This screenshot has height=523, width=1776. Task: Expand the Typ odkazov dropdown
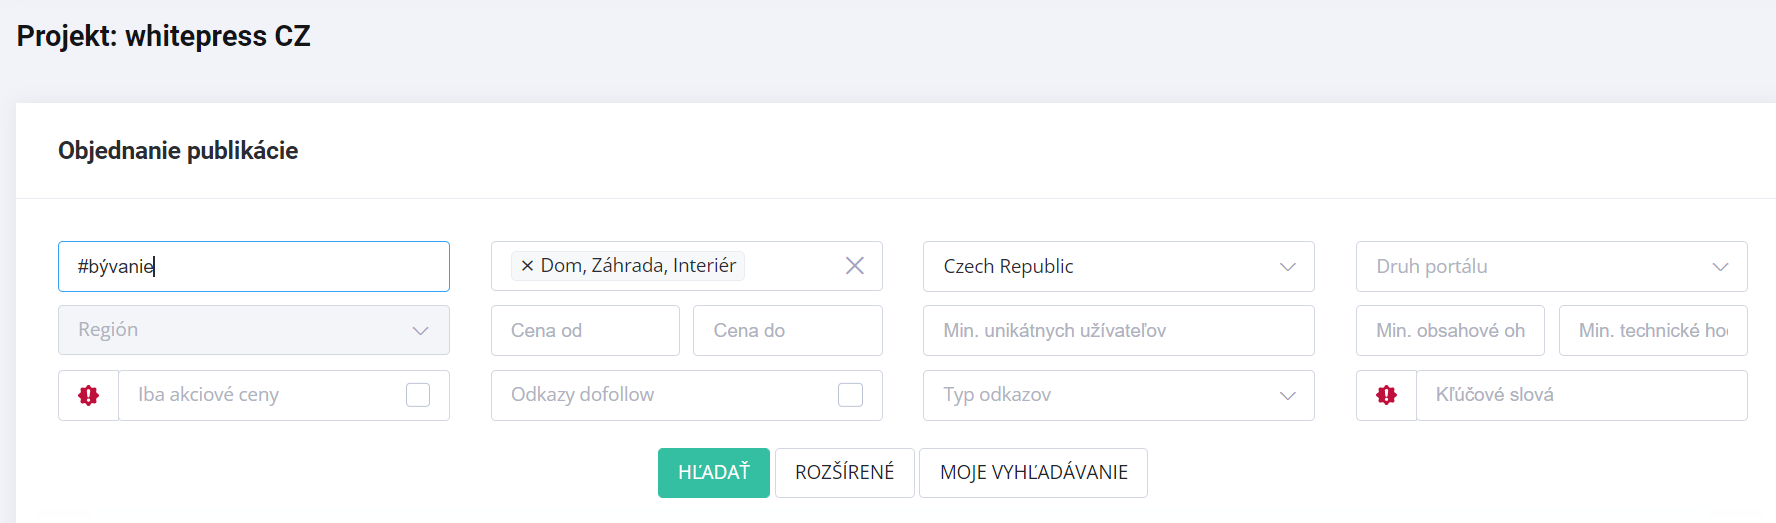pyautogui.click(x=1119, y=395)
